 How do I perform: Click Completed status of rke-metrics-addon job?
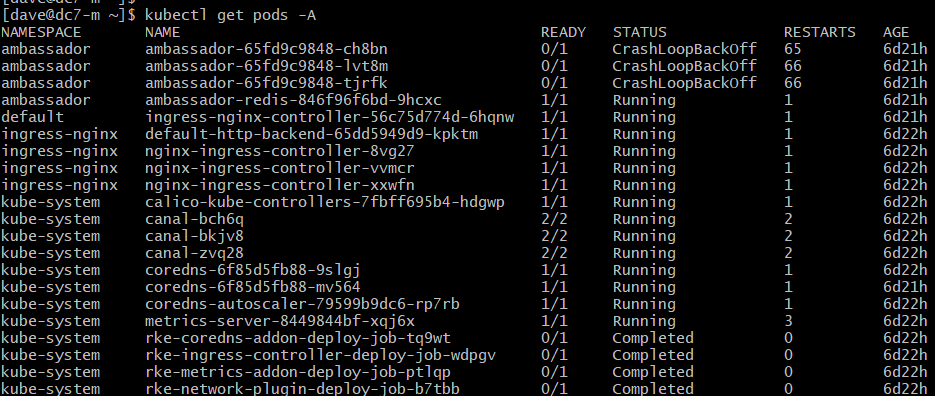653,372
